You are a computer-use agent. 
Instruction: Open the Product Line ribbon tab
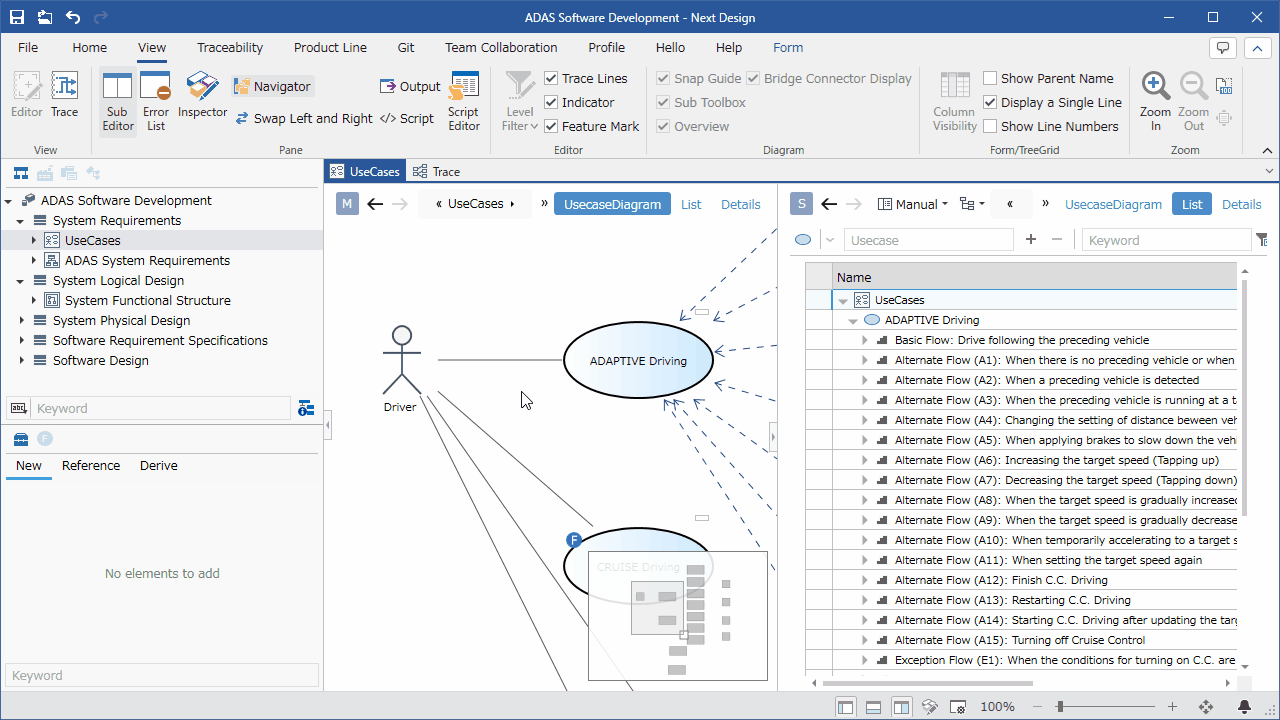click(x=330, y=47)
